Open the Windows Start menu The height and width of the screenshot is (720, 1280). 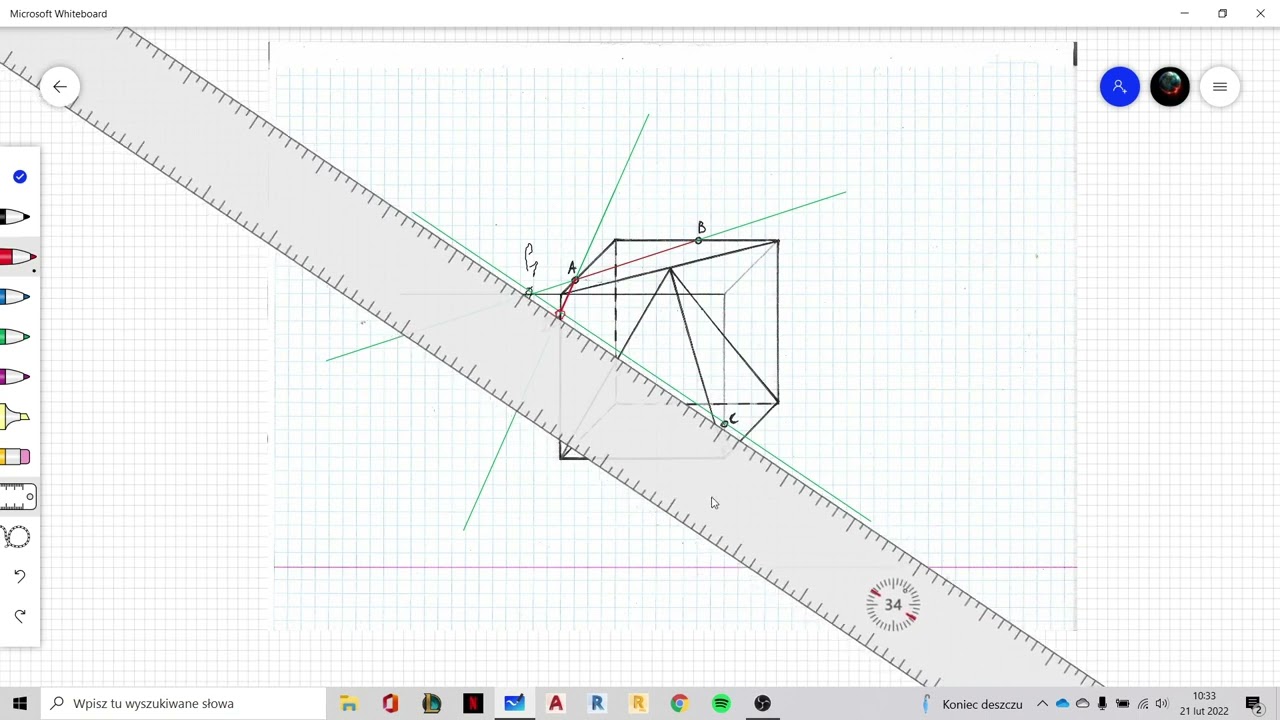click(20, 703)
